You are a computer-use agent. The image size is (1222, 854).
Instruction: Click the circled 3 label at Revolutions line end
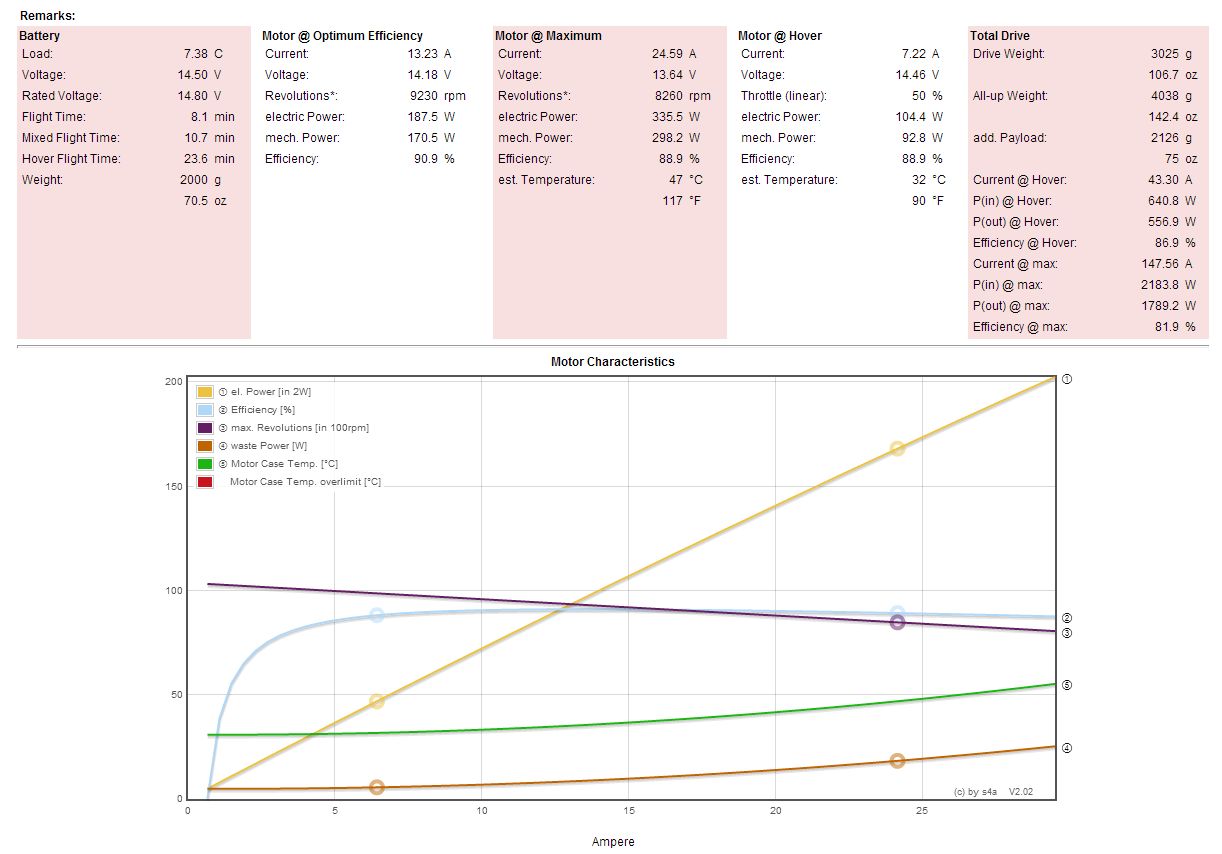1067,633
